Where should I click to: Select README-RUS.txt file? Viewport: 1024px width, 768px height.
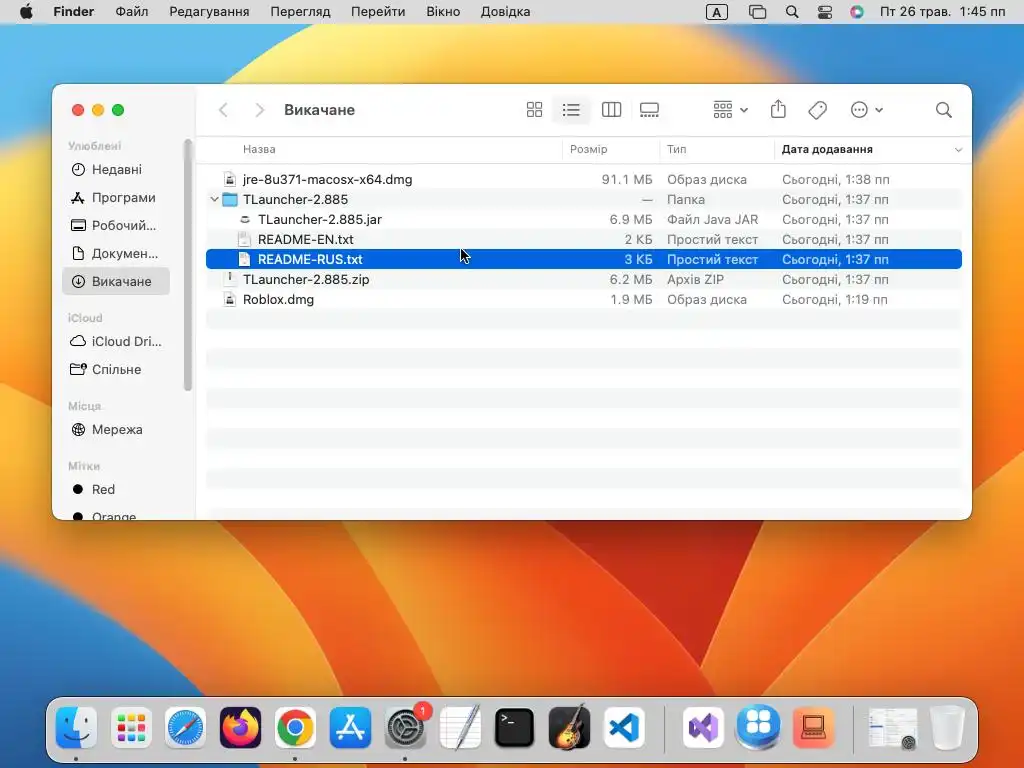click(584, 259)
